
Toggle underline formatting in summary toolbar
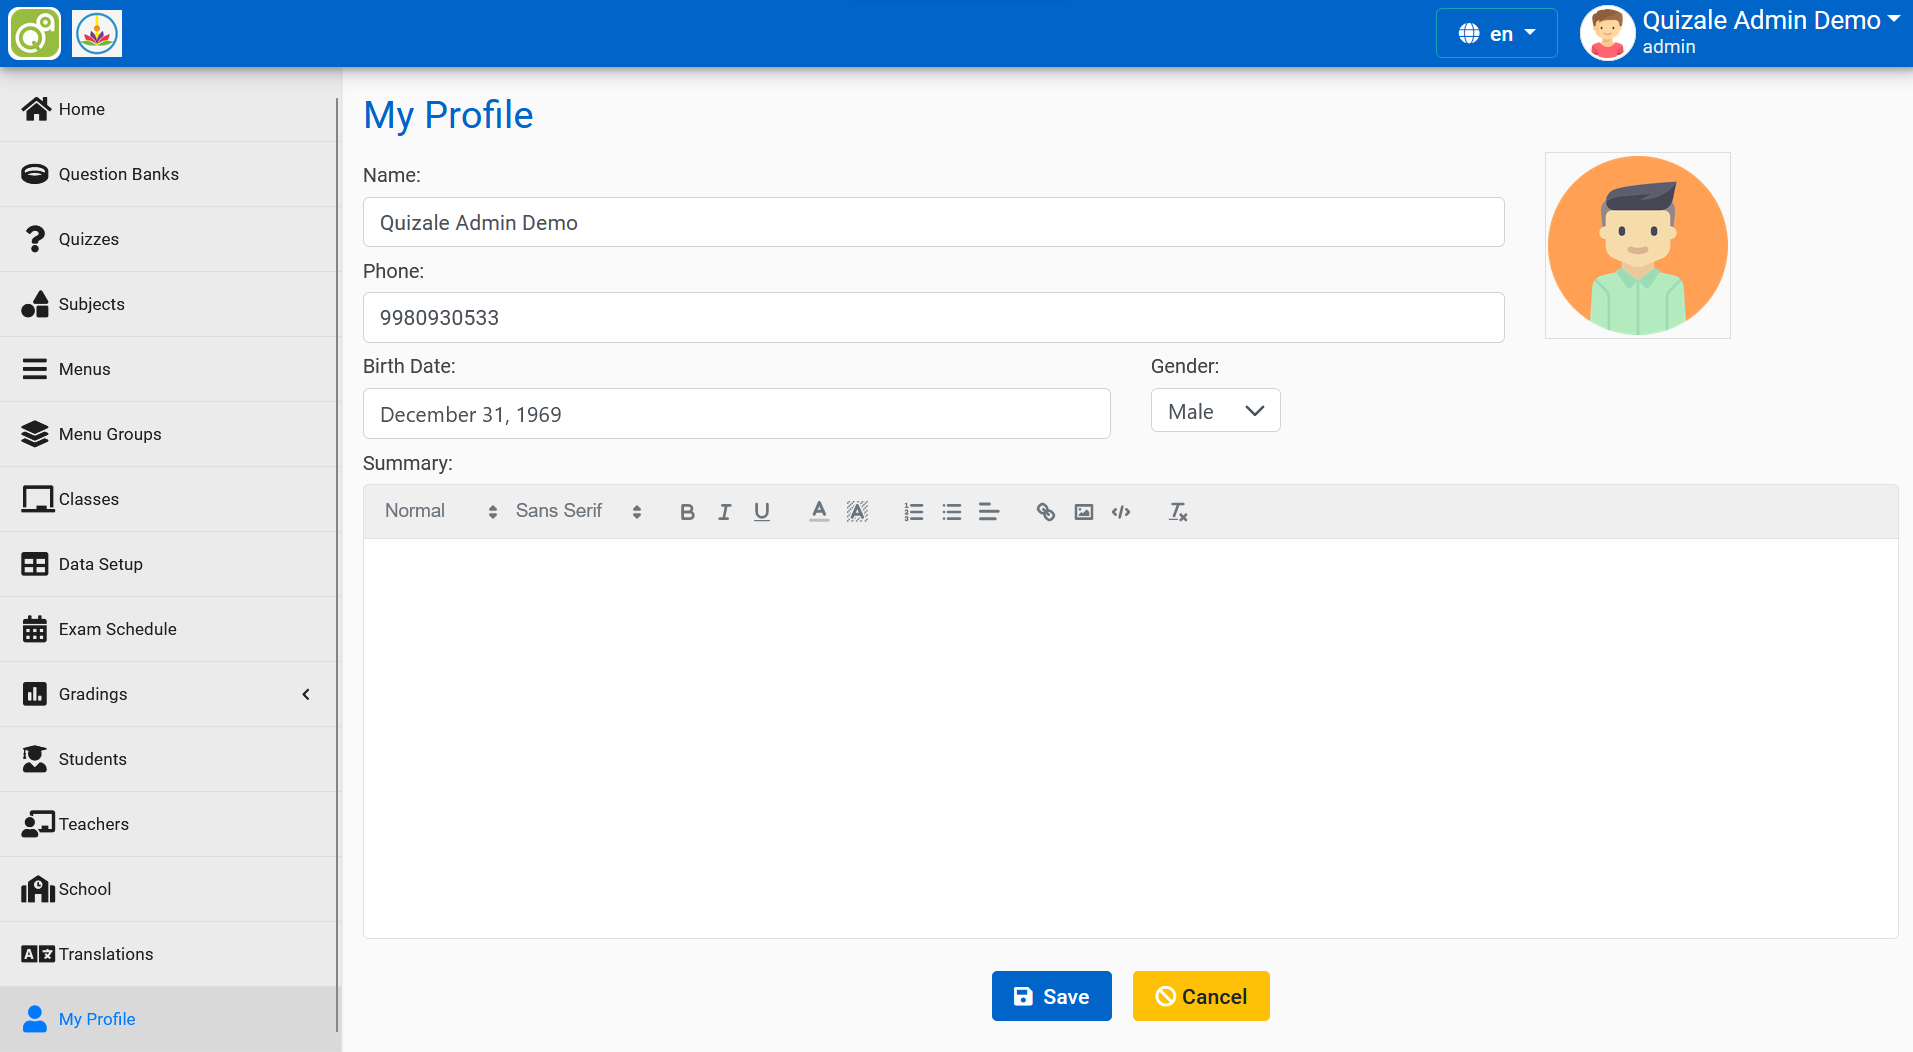tap(762, 512)
